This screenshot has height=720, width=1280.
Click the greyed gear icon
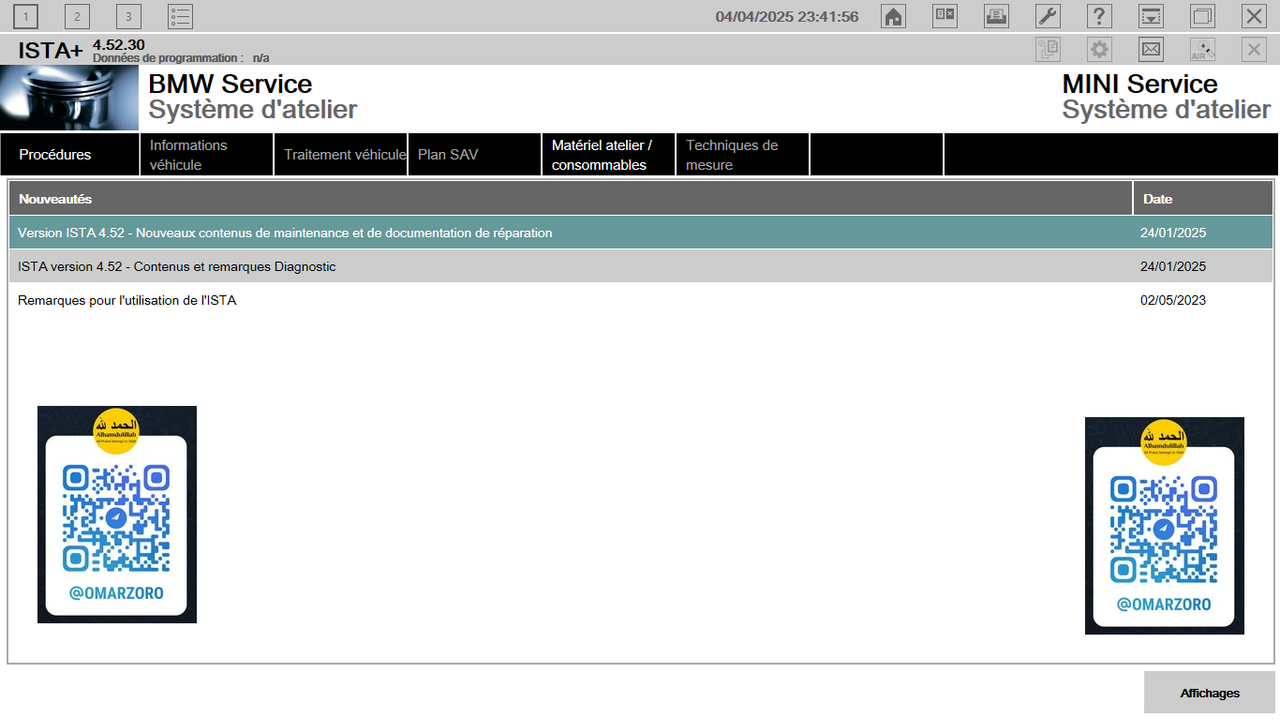1099,49
